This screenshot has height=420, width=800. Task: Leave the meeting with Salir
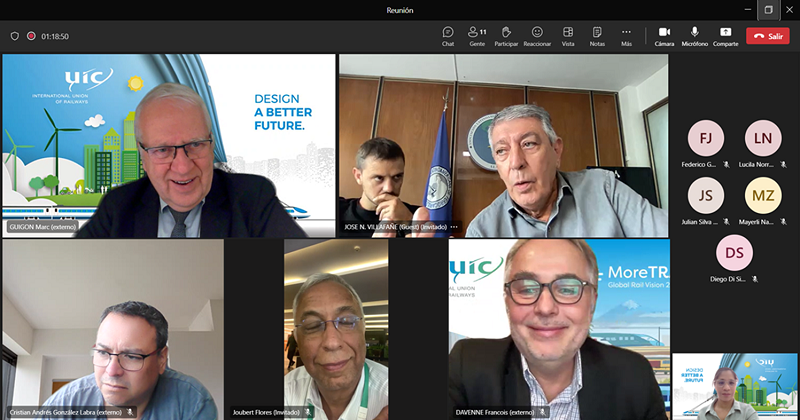(768, 36)
